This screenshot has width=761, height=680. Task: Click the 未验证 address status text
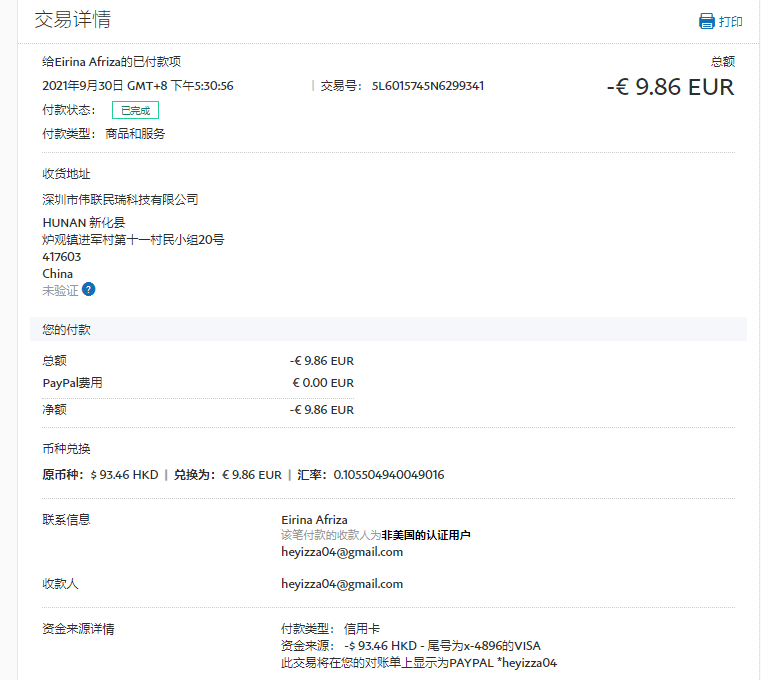59,290
